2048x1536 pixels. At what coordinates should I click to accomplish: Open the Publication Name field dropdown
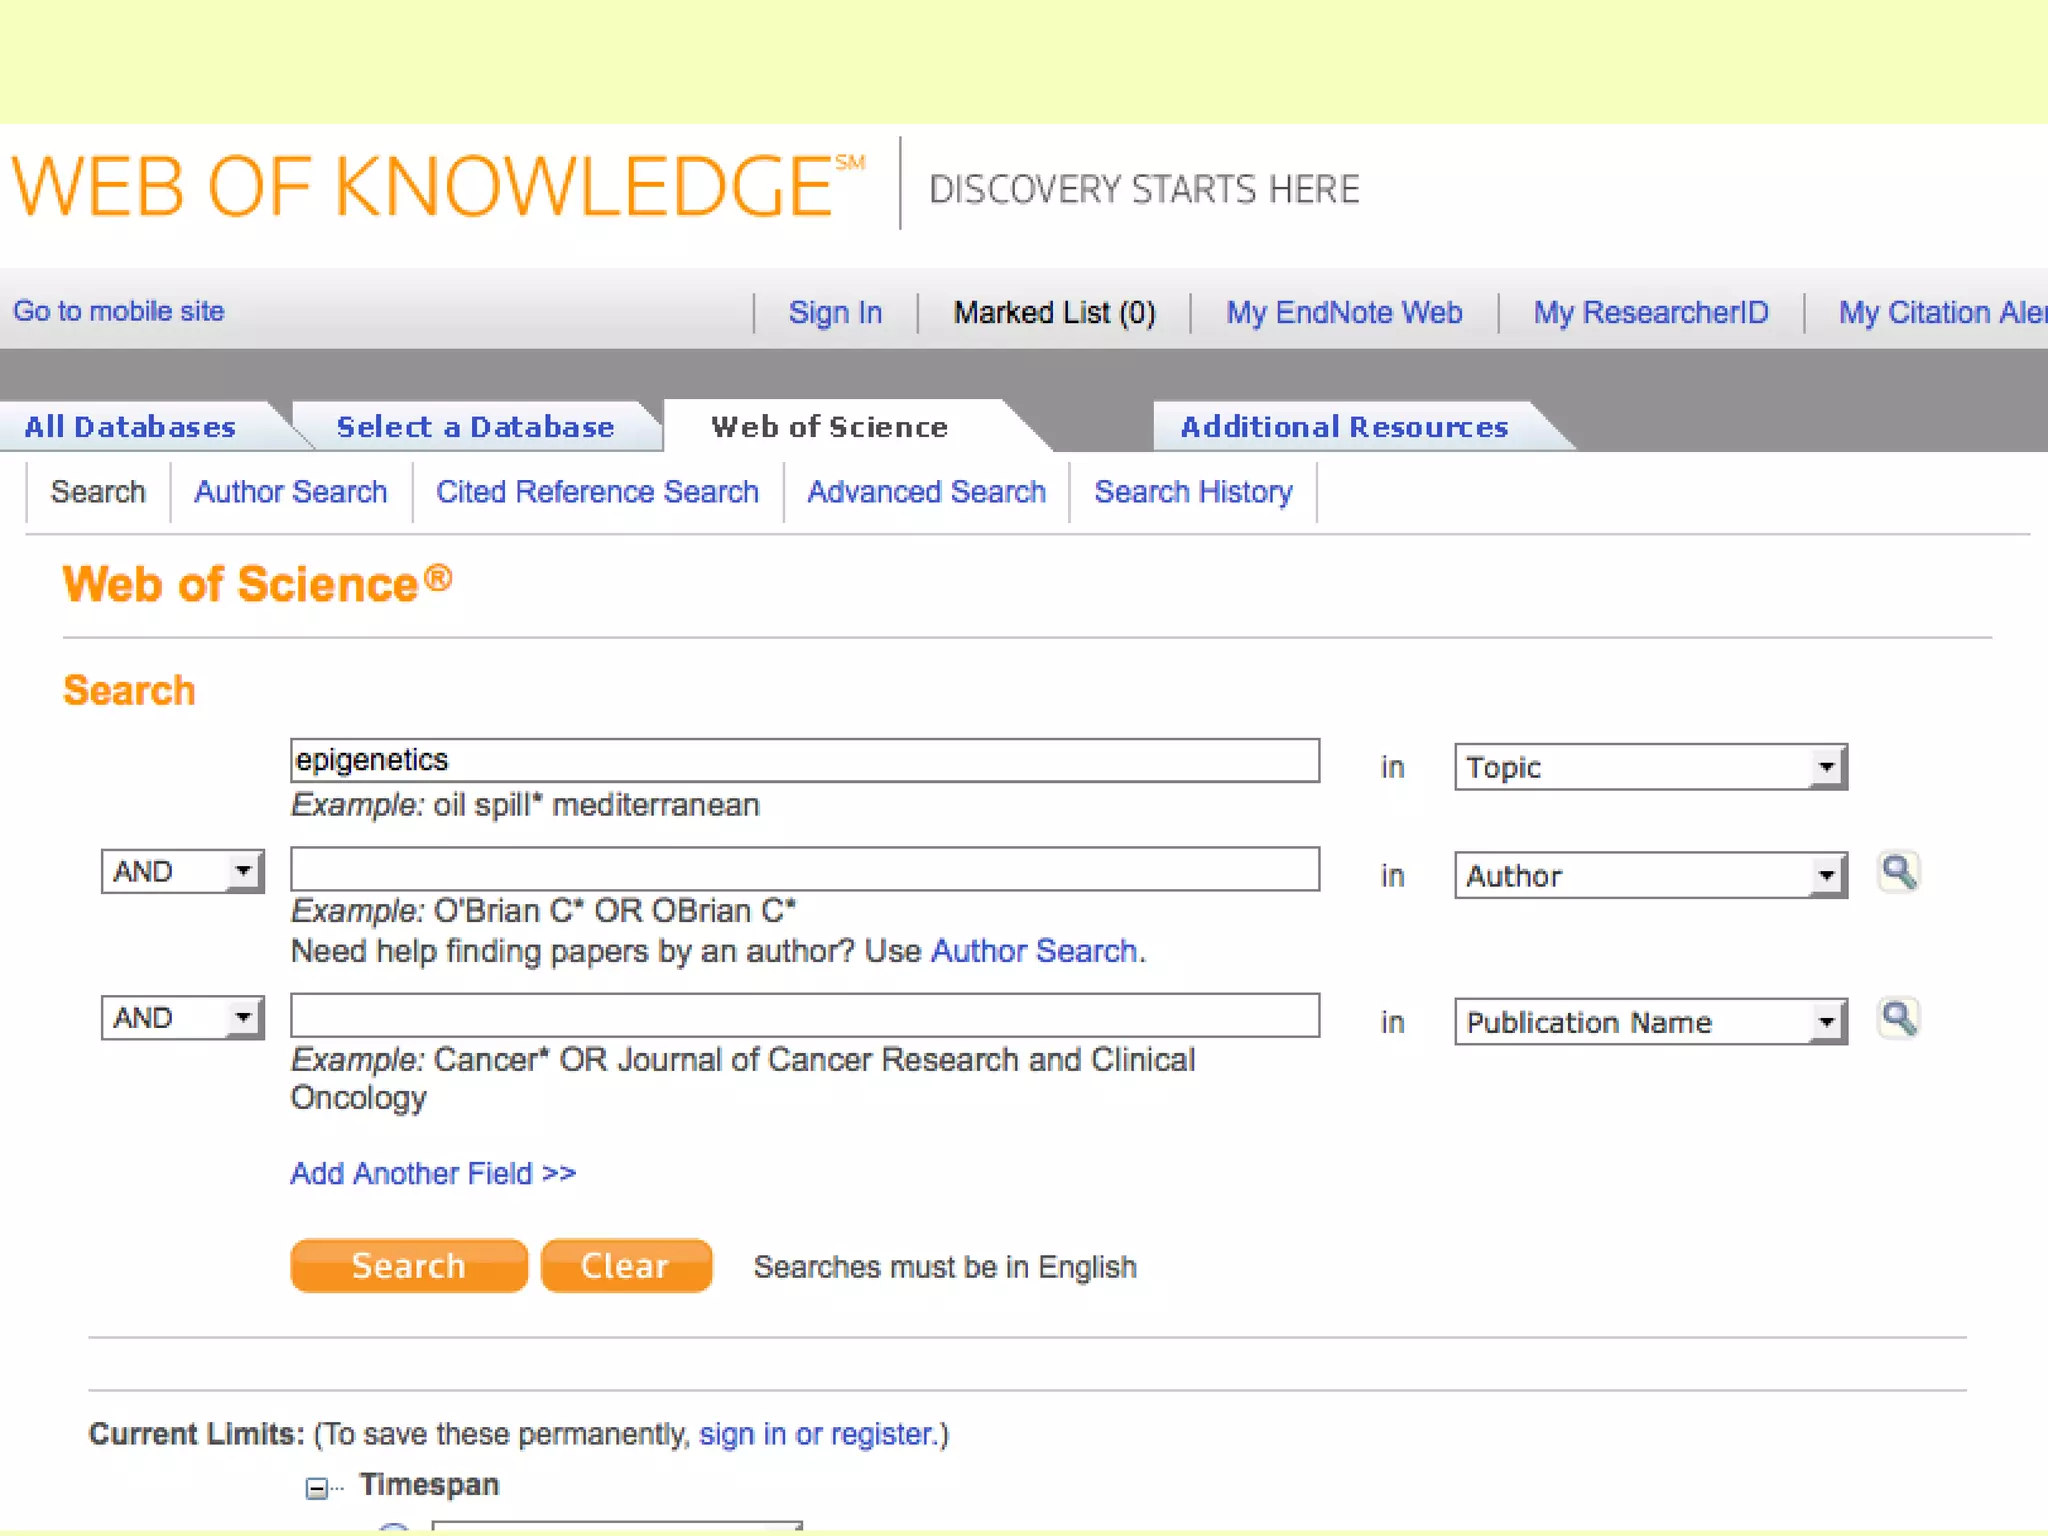pyautogui.click(x=1650, y=1022)
